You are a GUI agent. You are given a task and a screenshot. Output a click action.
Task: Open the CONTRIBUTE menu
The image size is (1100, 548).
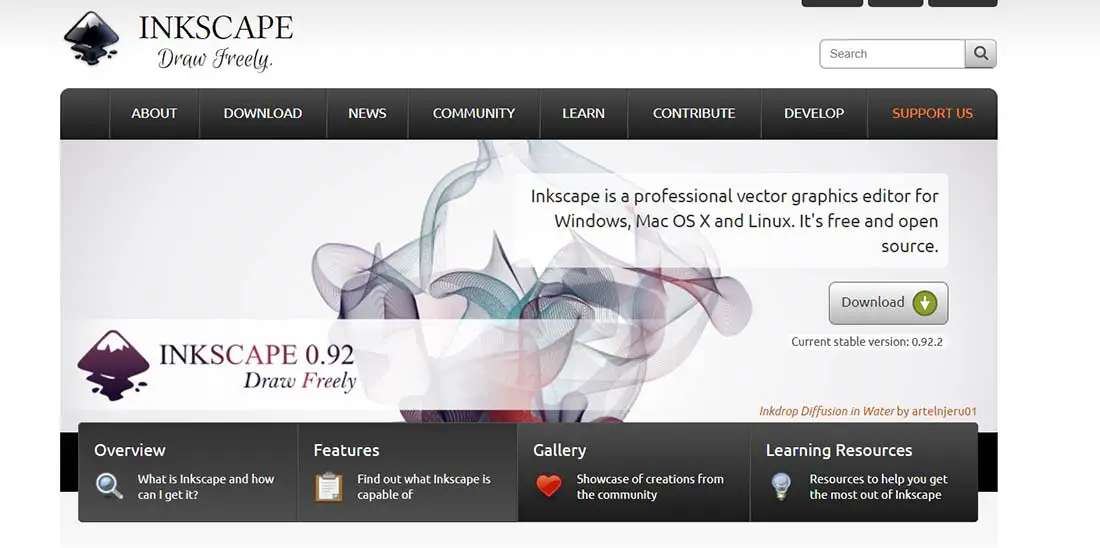(x=695, y=114)
